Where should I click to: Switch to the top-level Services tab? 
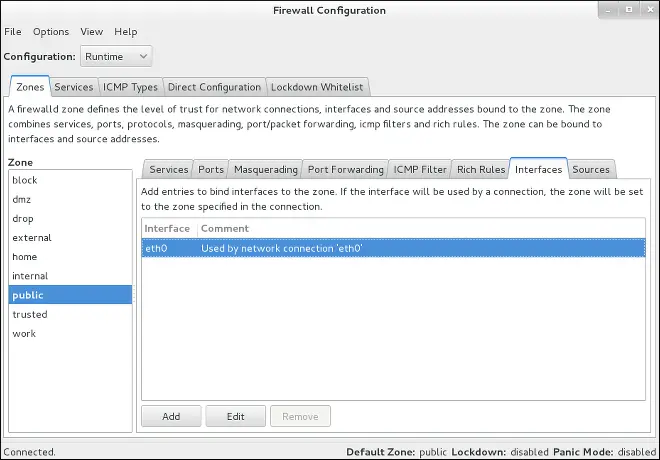74,87
